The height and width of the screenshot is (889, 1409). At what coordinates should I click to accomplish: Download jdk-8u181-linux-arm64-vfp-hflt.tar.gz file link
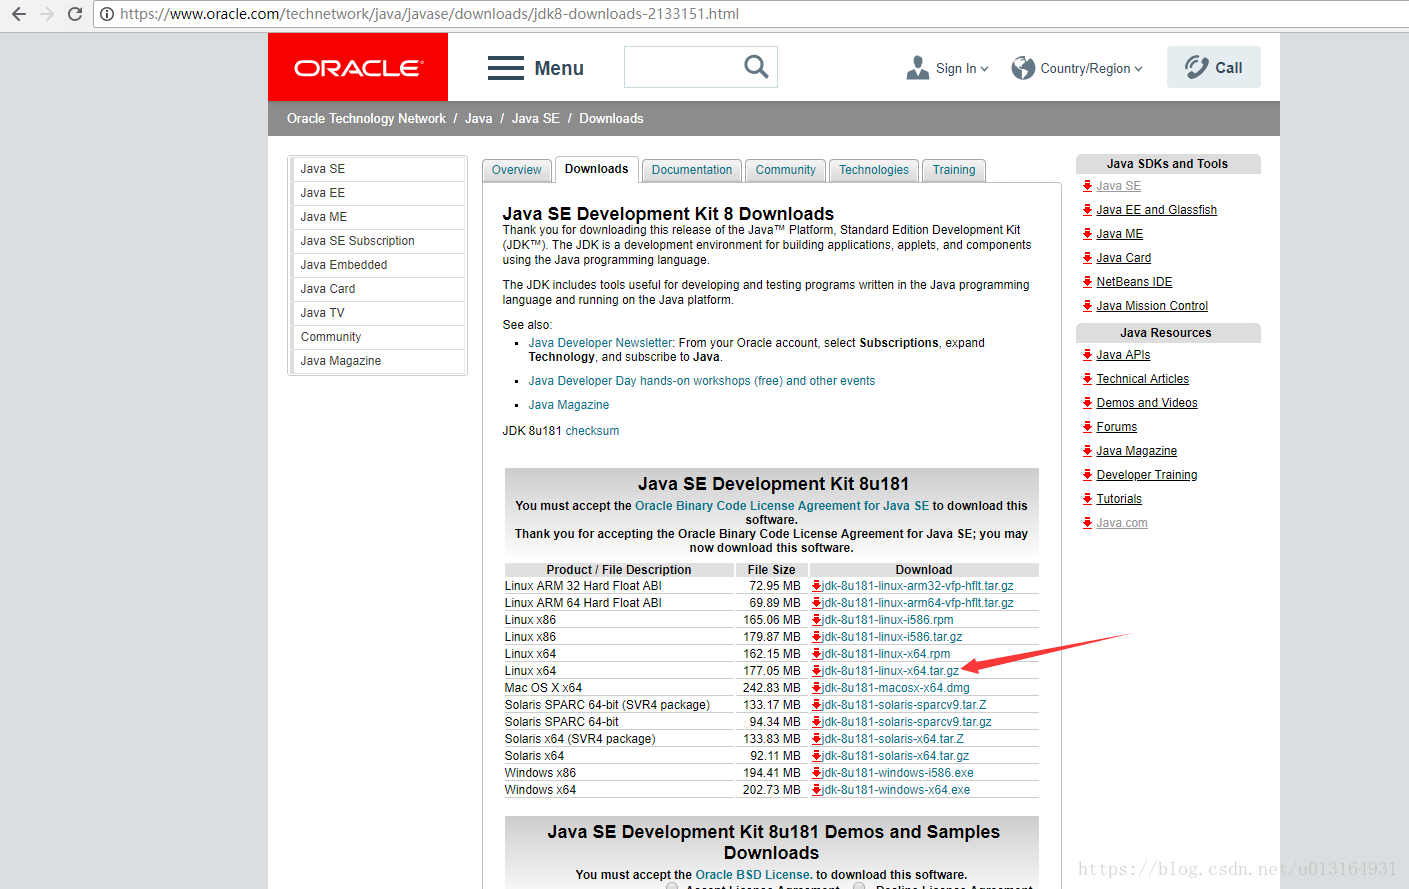918,603
